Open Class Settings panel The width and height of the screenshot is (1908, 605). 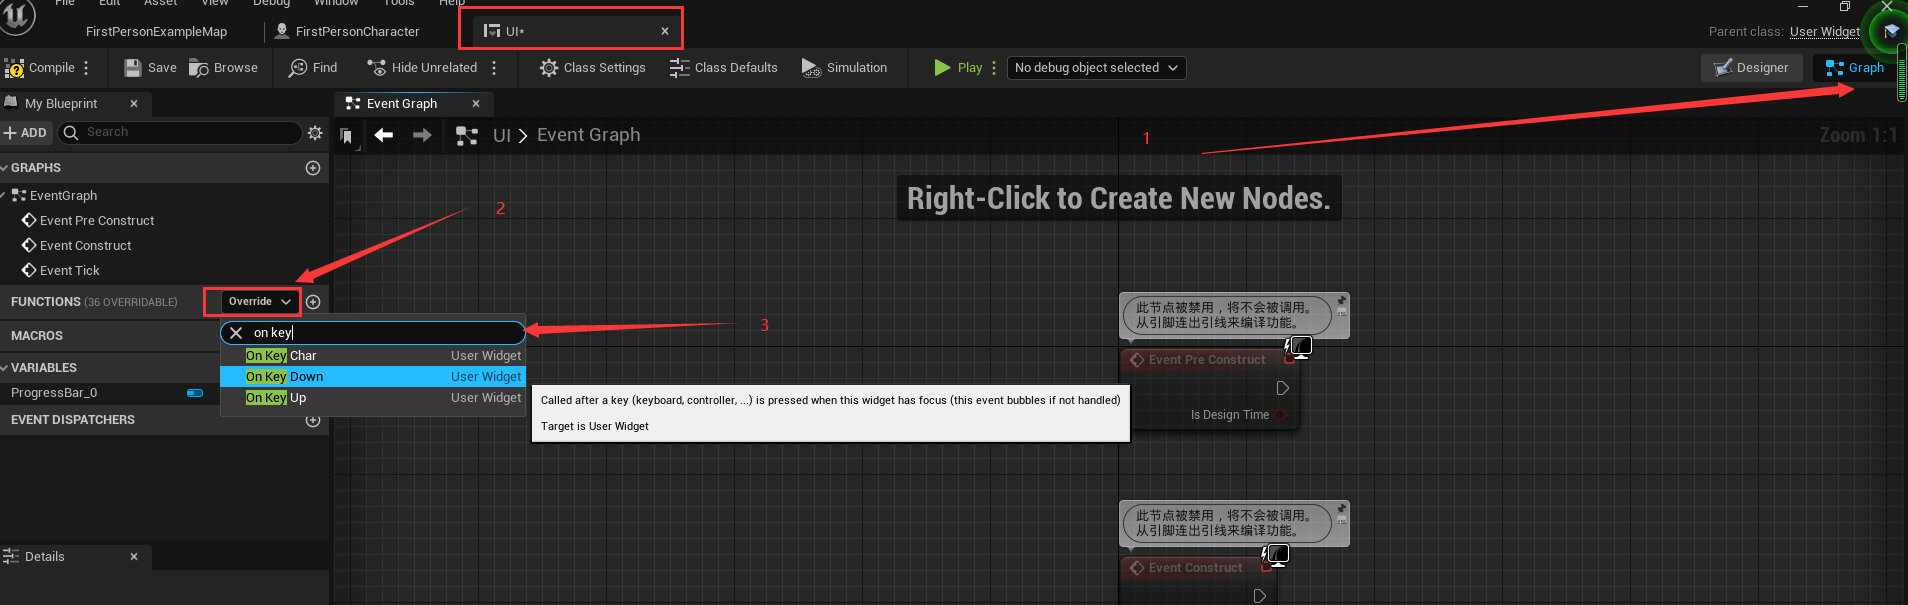point(592,68)
